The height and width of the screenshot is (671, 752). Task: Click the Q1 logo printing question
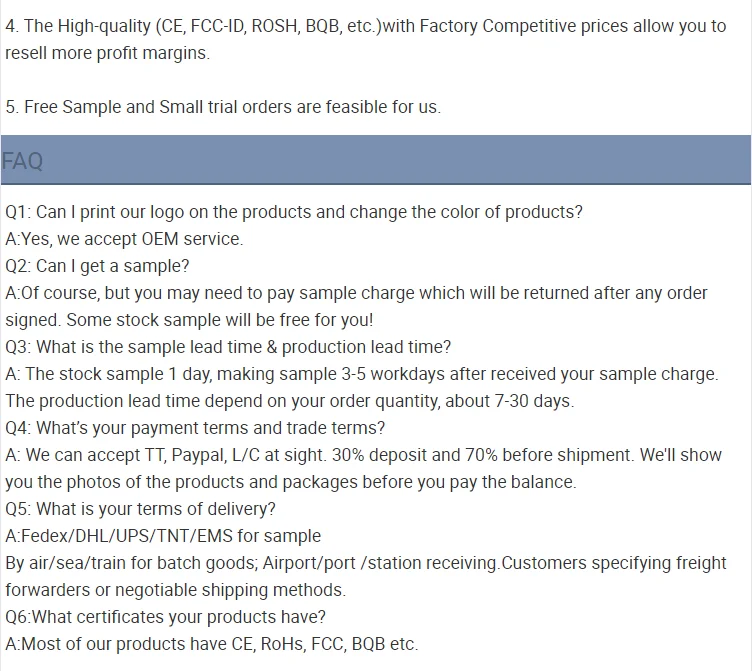coord(294,212)
